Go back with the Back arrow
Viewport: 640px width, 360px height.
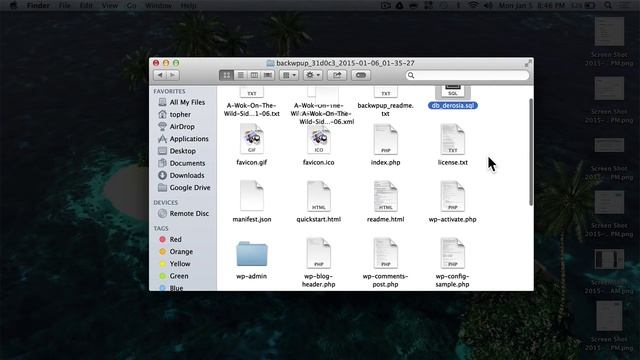160,75
